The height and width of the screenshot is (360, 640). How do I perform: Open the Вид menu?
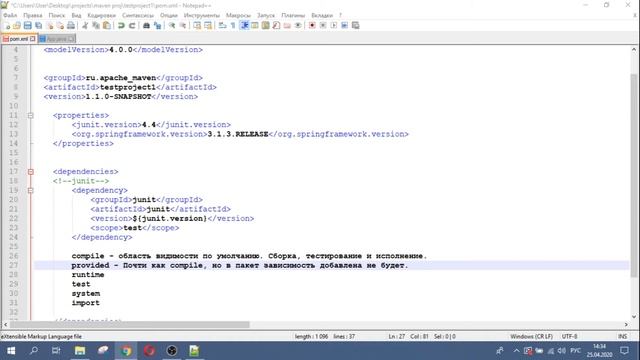[x=76, y=15]
